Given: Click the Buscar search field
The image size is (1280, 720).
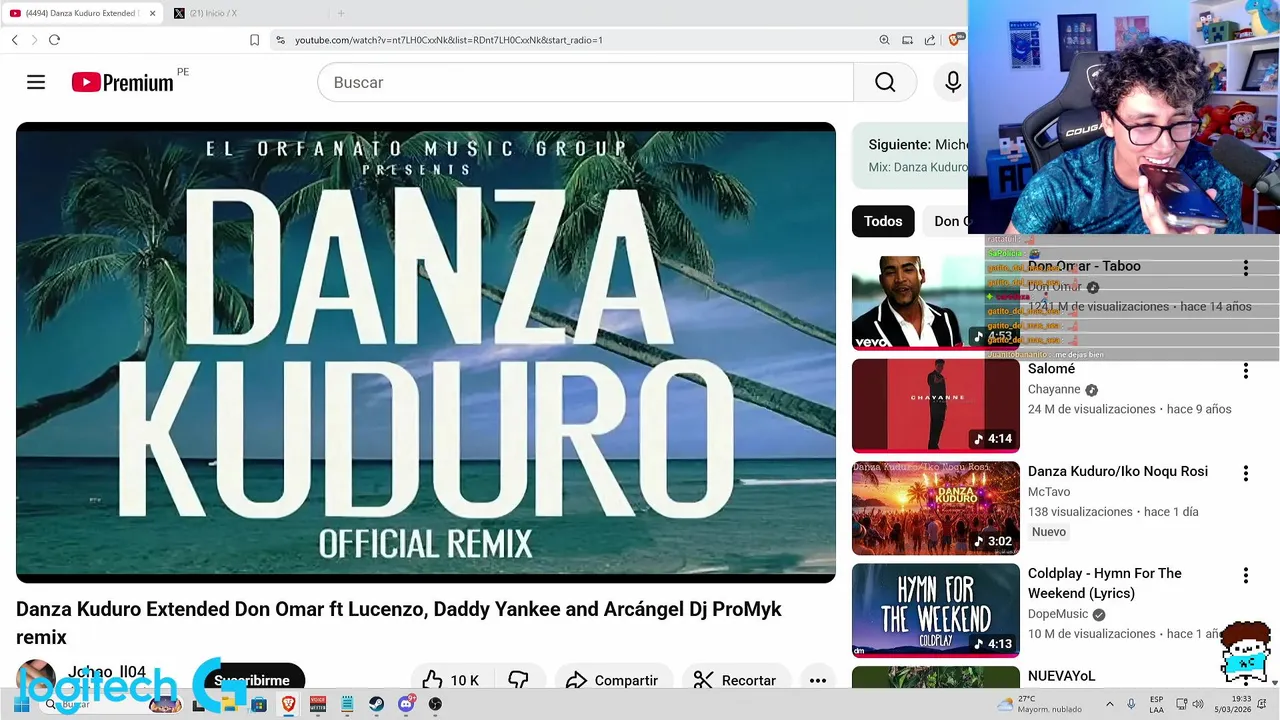Looking at the screenshot, I should coord(585,82).
